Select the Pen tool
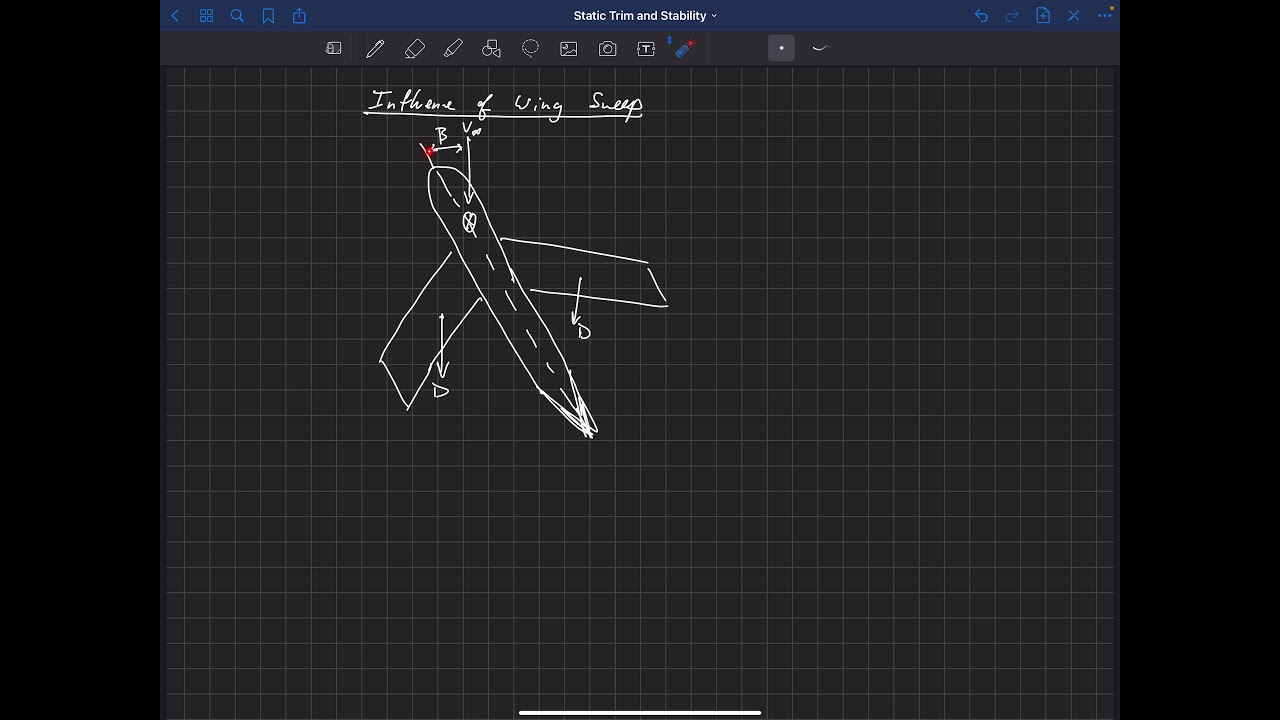 point(375,48)
